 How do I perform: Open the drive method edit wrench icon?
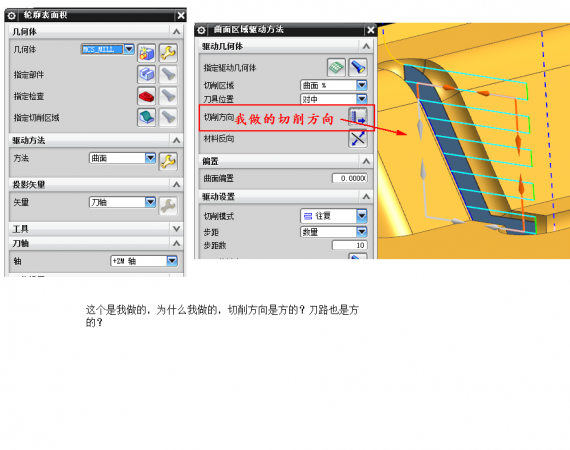click(x=168, y=162)
